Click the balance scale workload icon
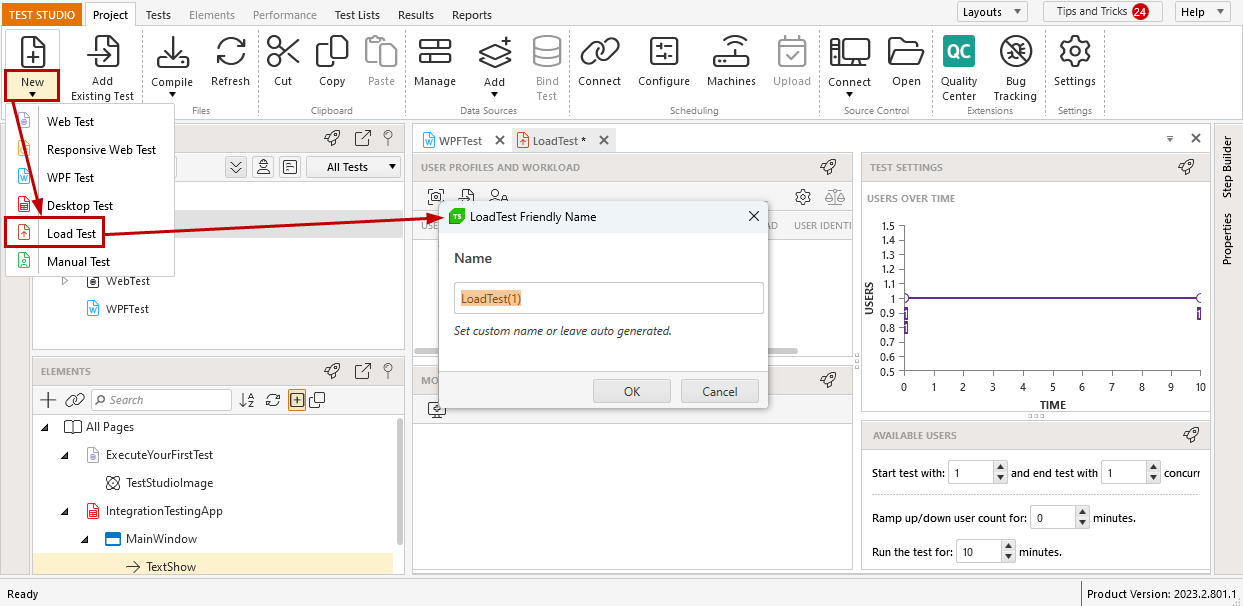The image size is (1243, 606). click(x=834, y=197)
